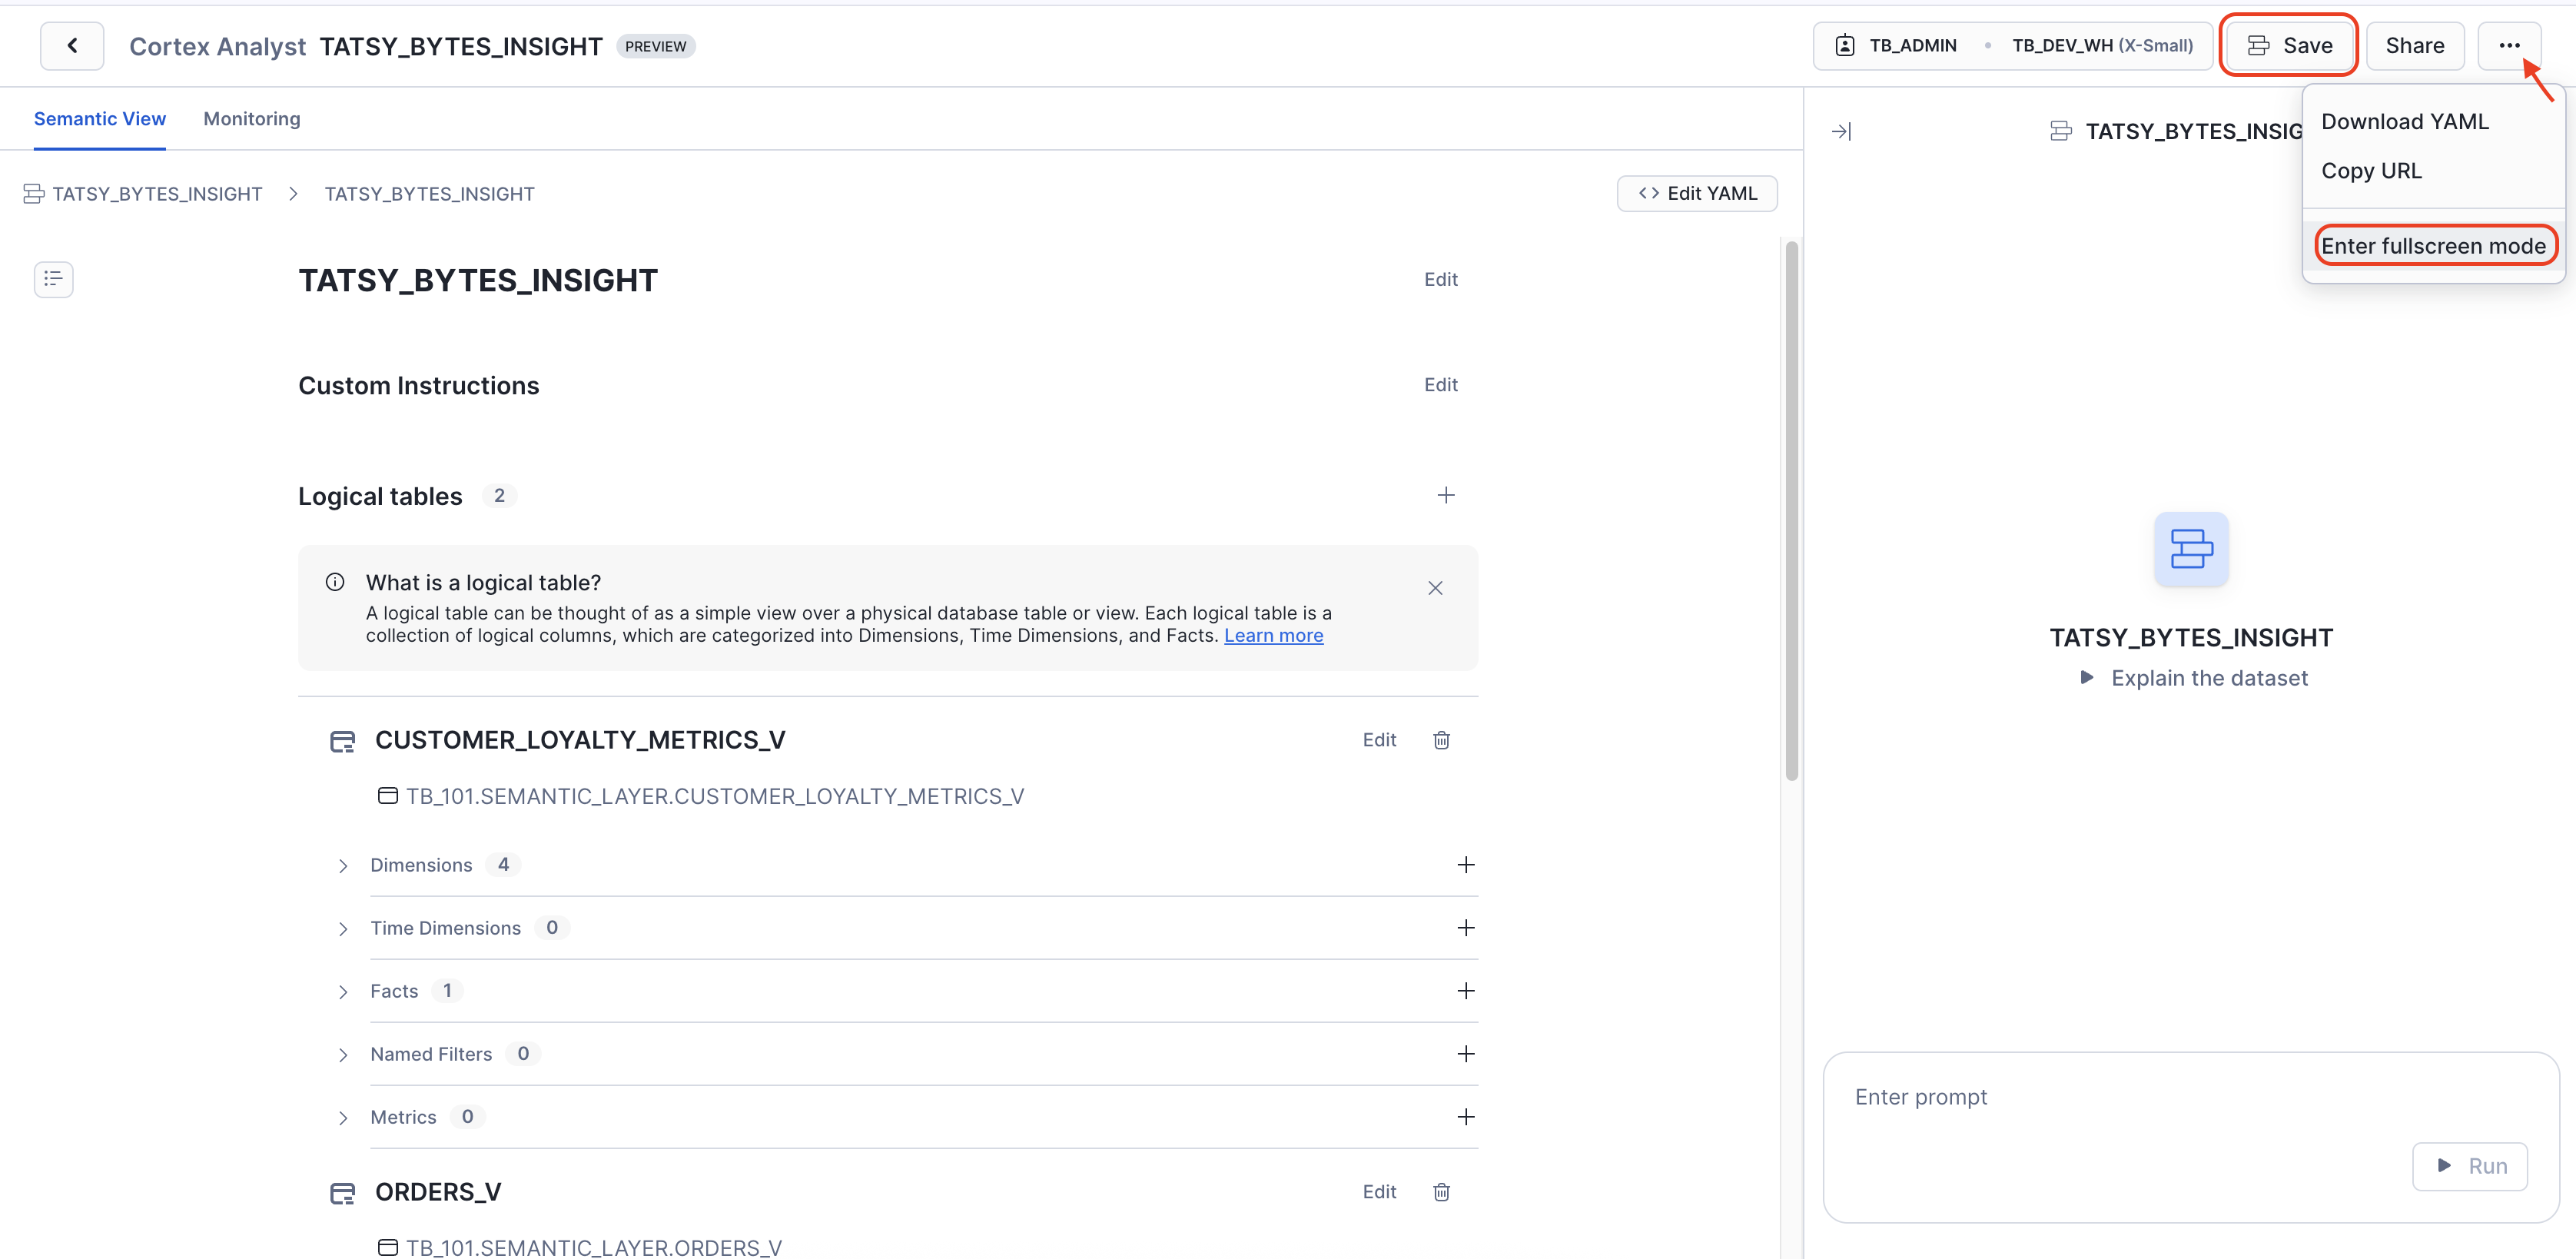Viewport: 2576px width, 1259px height.
Task: Delete the CUSTOMER_LOYALTY_METRICS_V logical table
Action: click(x=1441, y=740)
